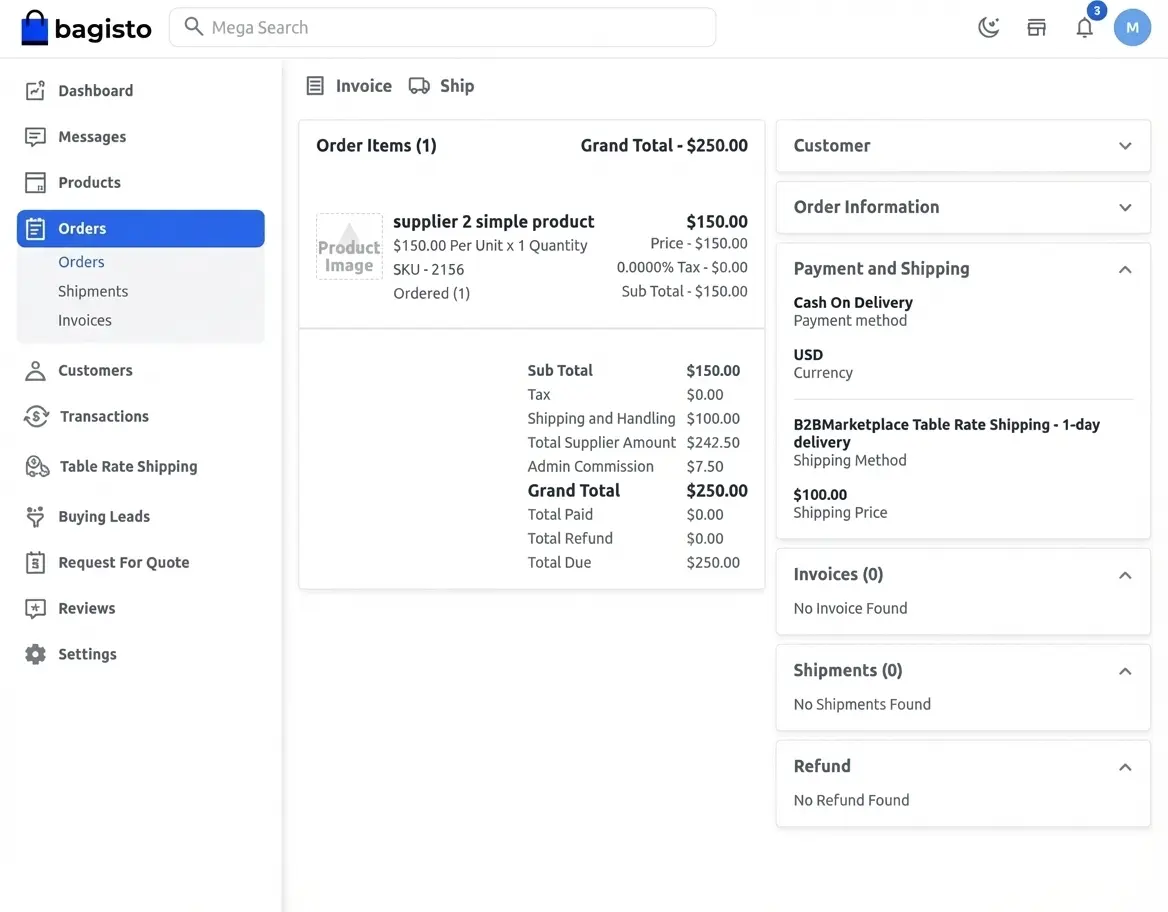1168x912 pixels.
Task: Create an Invoice for this order
Action: click(x=349, y=86)
